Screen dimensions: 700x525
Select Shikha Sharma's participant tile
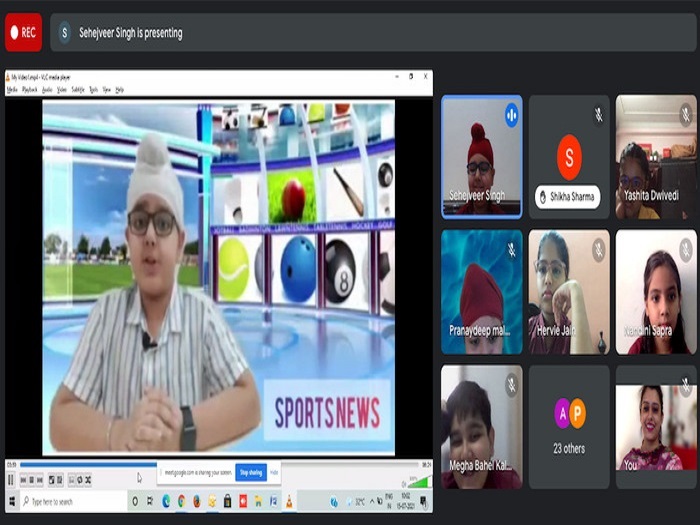click(569, 157)
